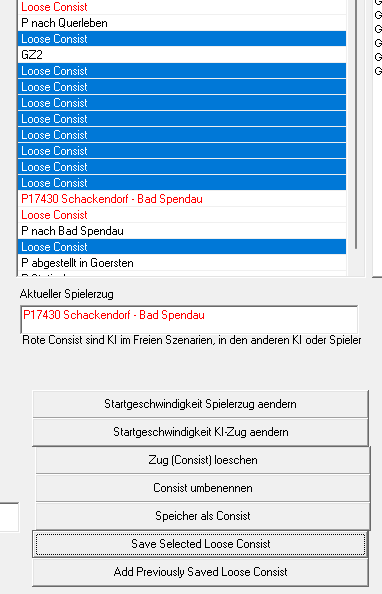Click Zug (Consist) loeschen button
The image size is (382, 594).
(x=203, y=460)
